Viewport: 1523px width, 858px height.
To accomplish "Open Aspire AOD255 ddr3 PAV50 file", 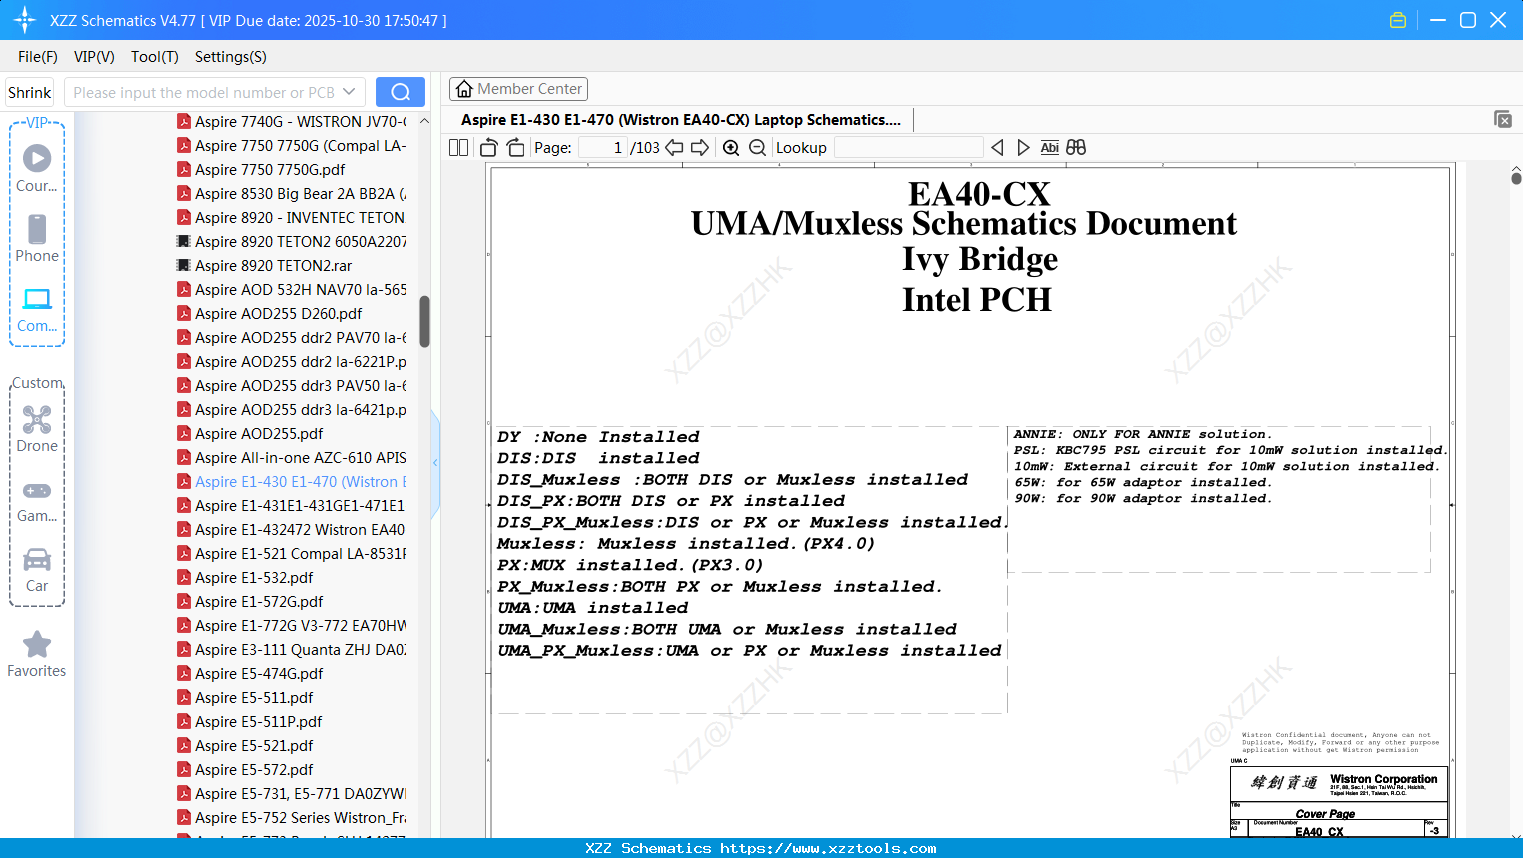I will 292,386.
